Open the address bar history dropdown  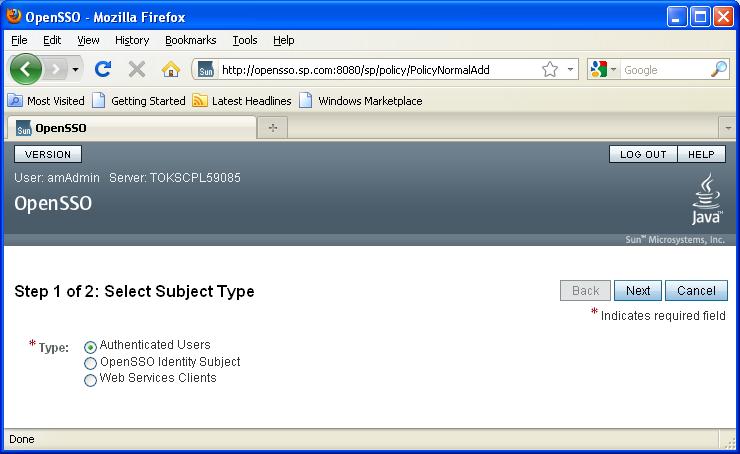(x=570, y=70)
